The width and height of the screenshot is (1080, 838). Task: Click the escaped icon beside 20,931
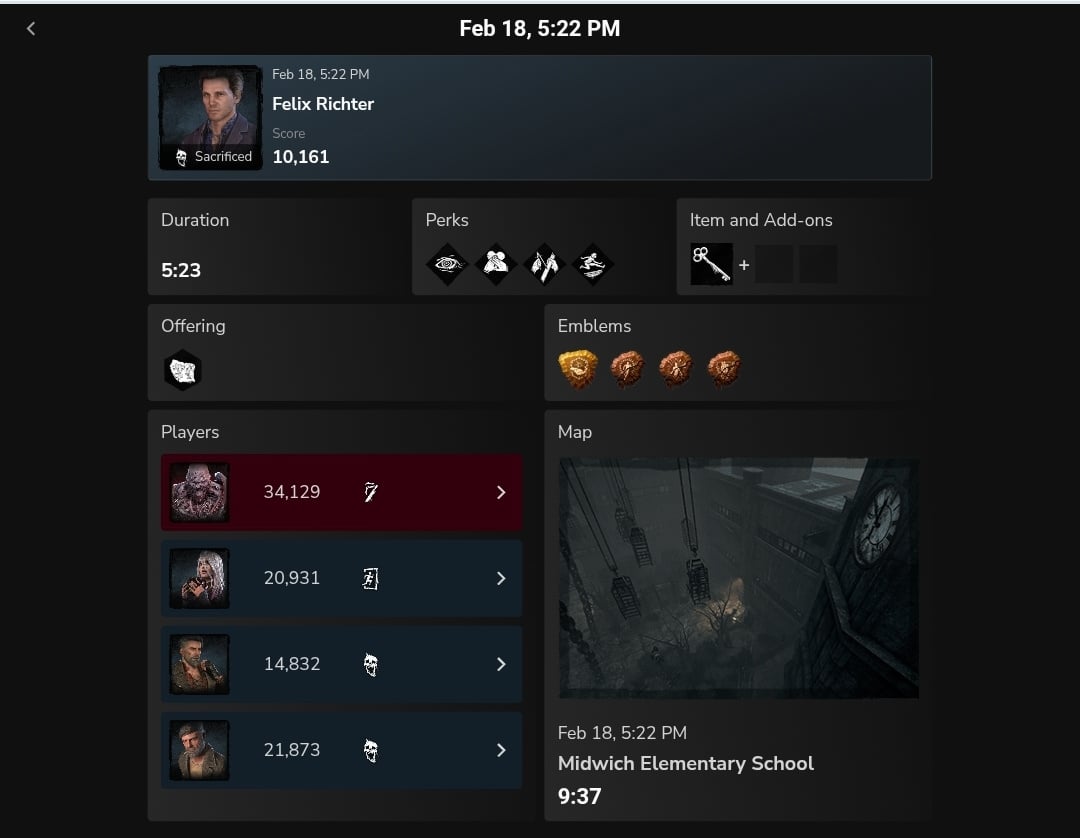pyautogui.click(x=371, y=578)
